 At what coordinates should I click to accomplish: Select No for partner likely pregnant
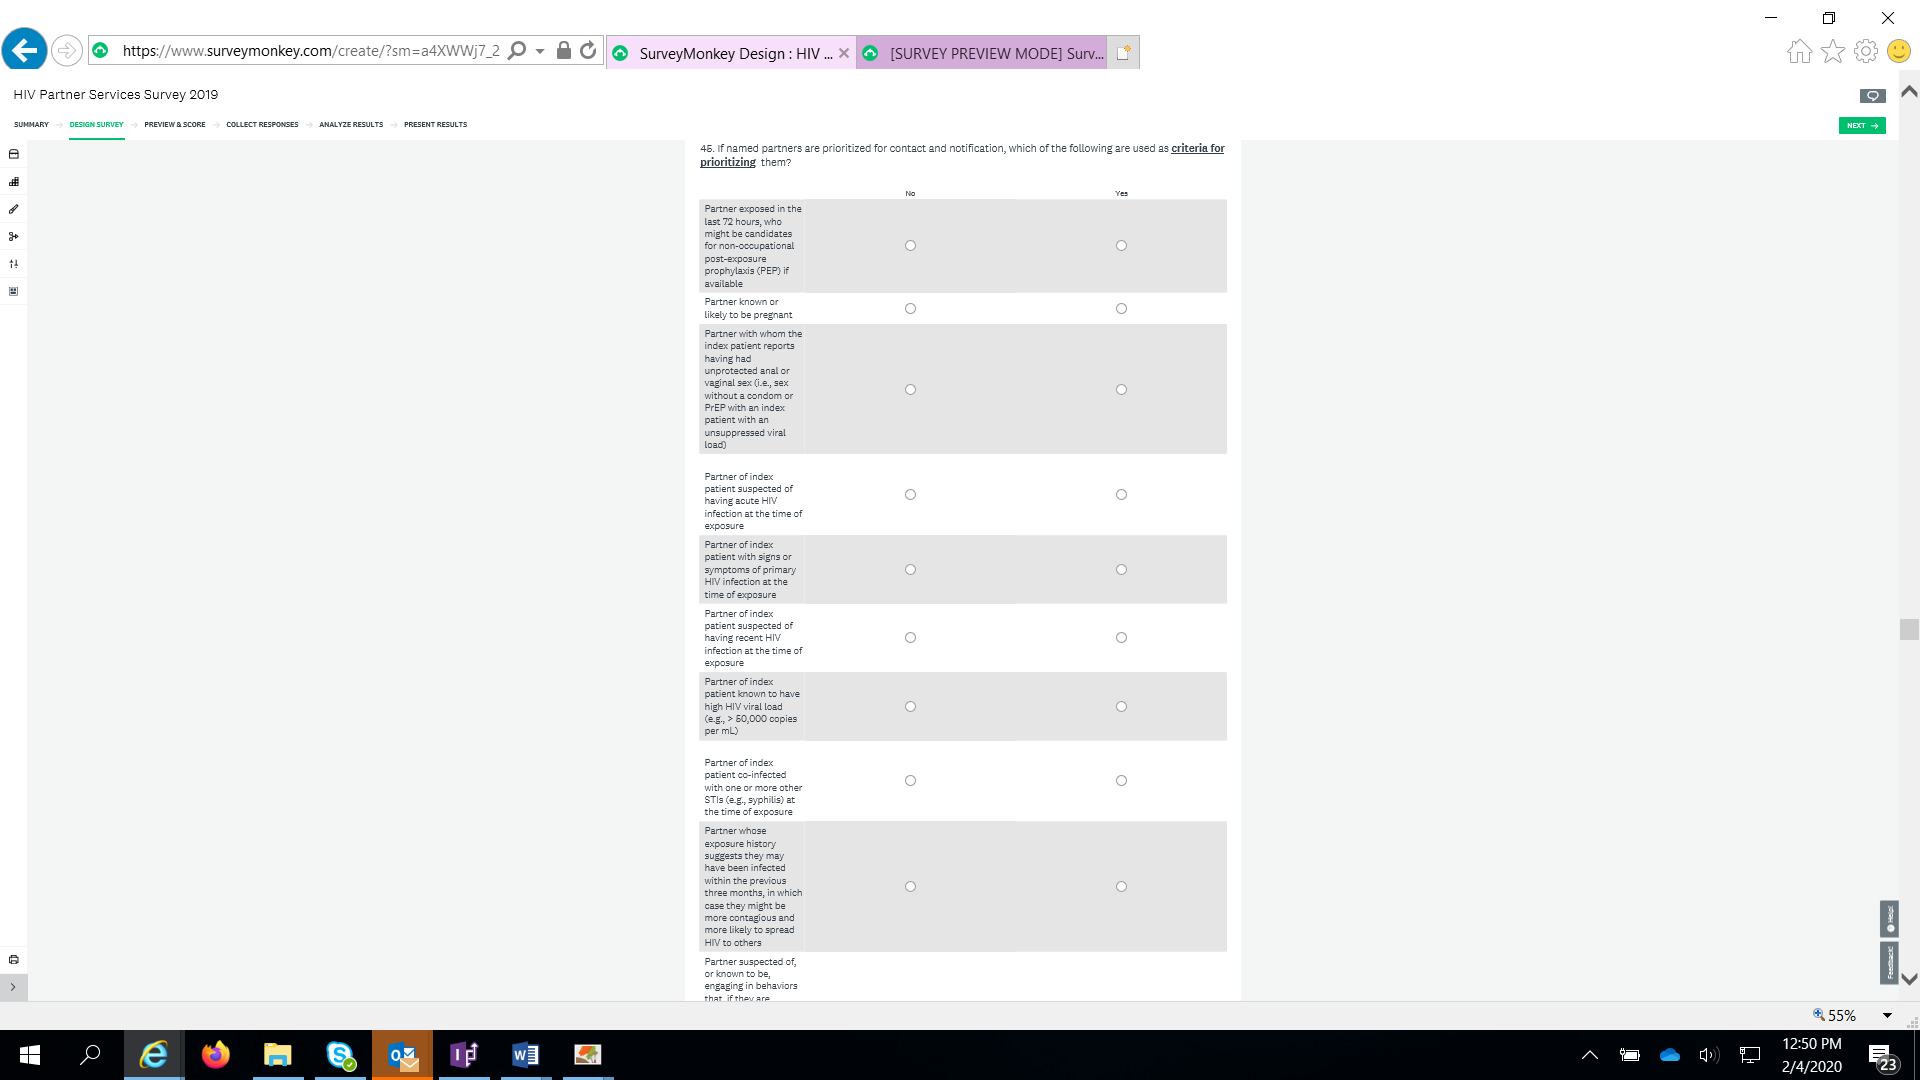coord(910,309)
